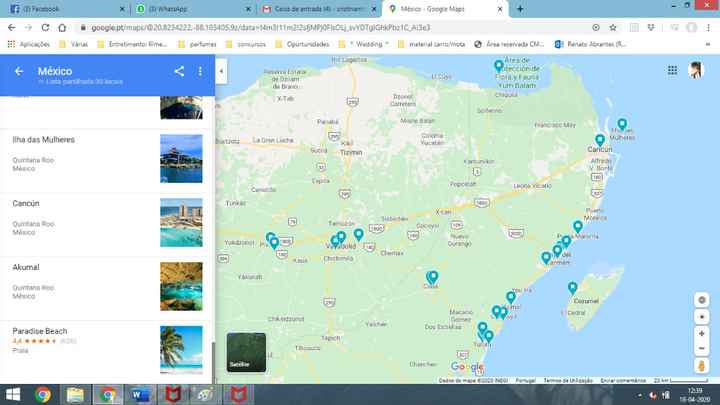Switch to the WhatsApp tab
This screenshot has width=720, height=405.
coord(193,9)
